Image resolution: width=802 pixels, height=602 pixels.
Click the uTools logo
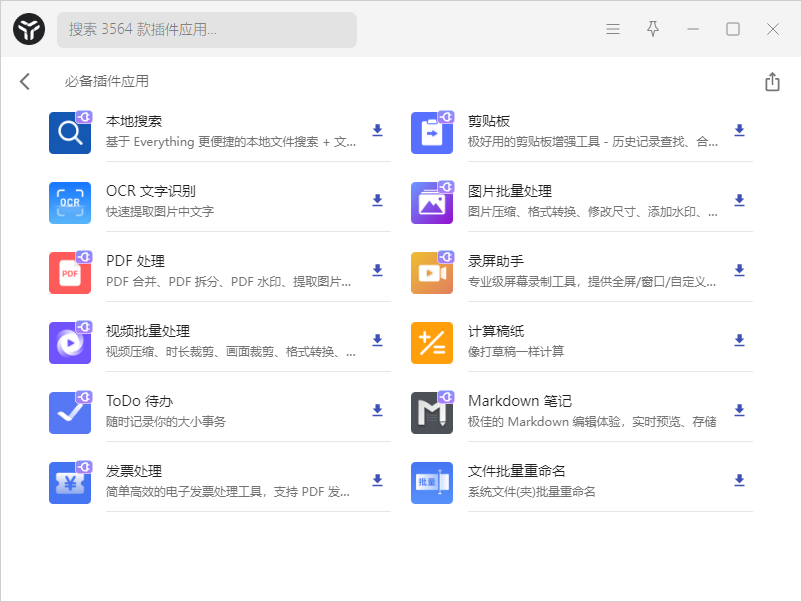point(28,29)
